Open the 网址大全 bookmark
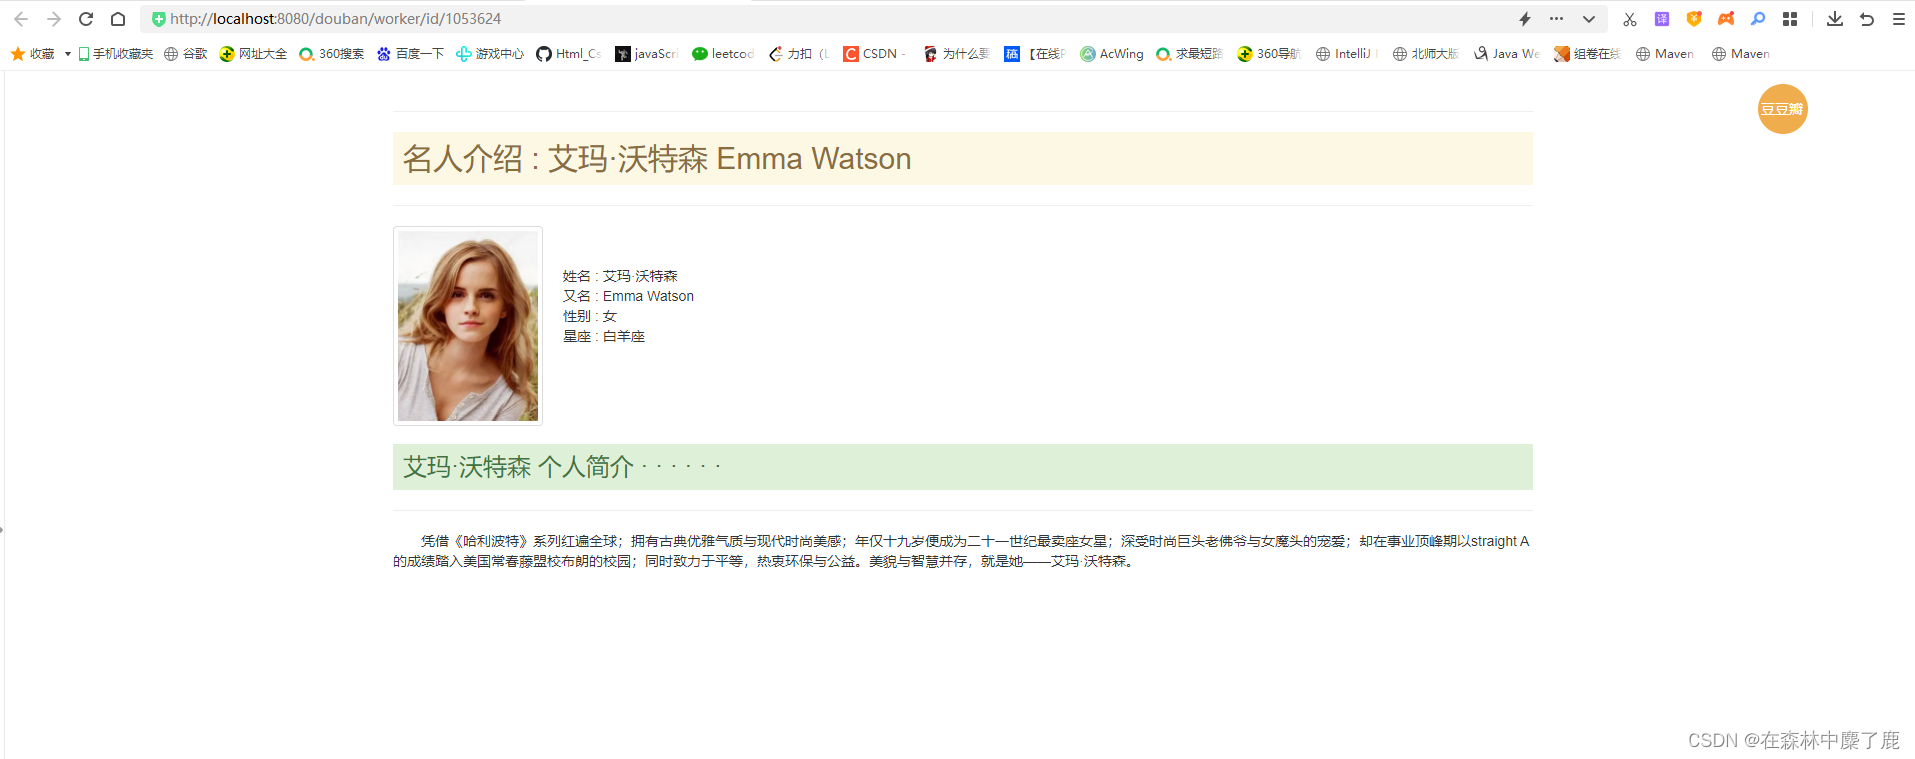1915x759 pixels. pos(253,54)
